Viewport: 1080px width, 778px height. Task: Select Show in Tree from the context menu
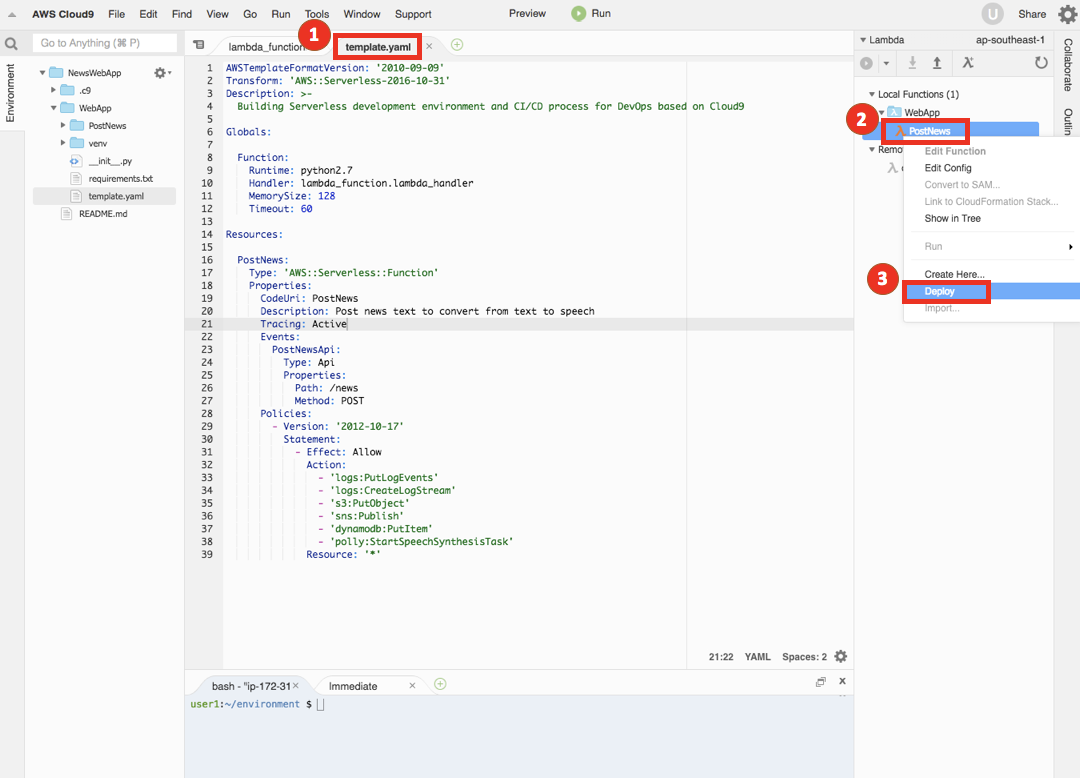(x=953, y=218)
